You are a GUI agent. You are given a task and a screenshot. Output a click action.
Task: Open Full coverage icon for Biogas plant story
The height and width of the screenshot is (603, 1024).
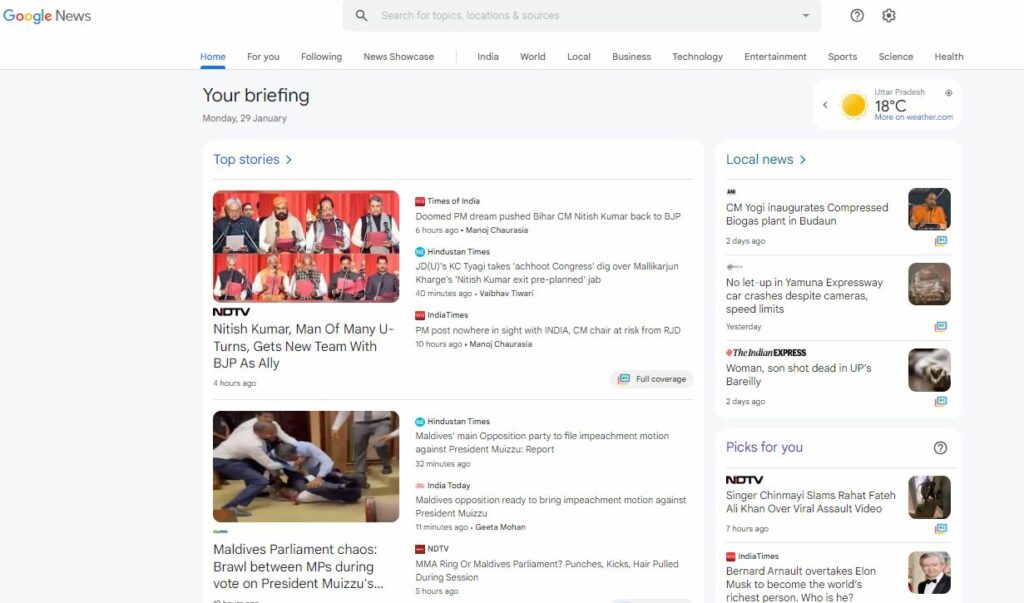coord(940,241)
